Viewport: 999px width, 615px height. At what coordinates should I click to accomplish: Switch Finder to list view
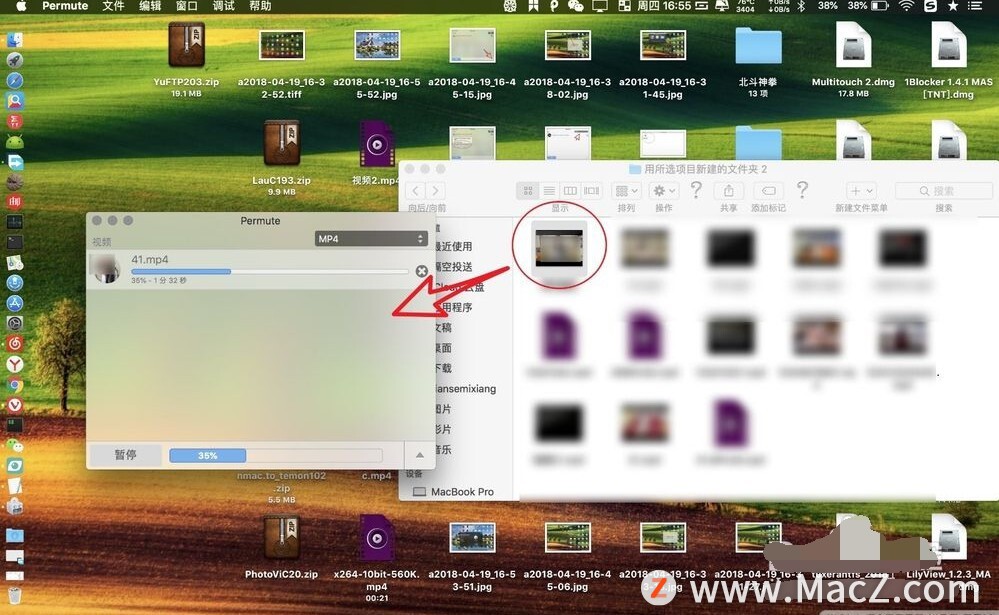point(549,191)
